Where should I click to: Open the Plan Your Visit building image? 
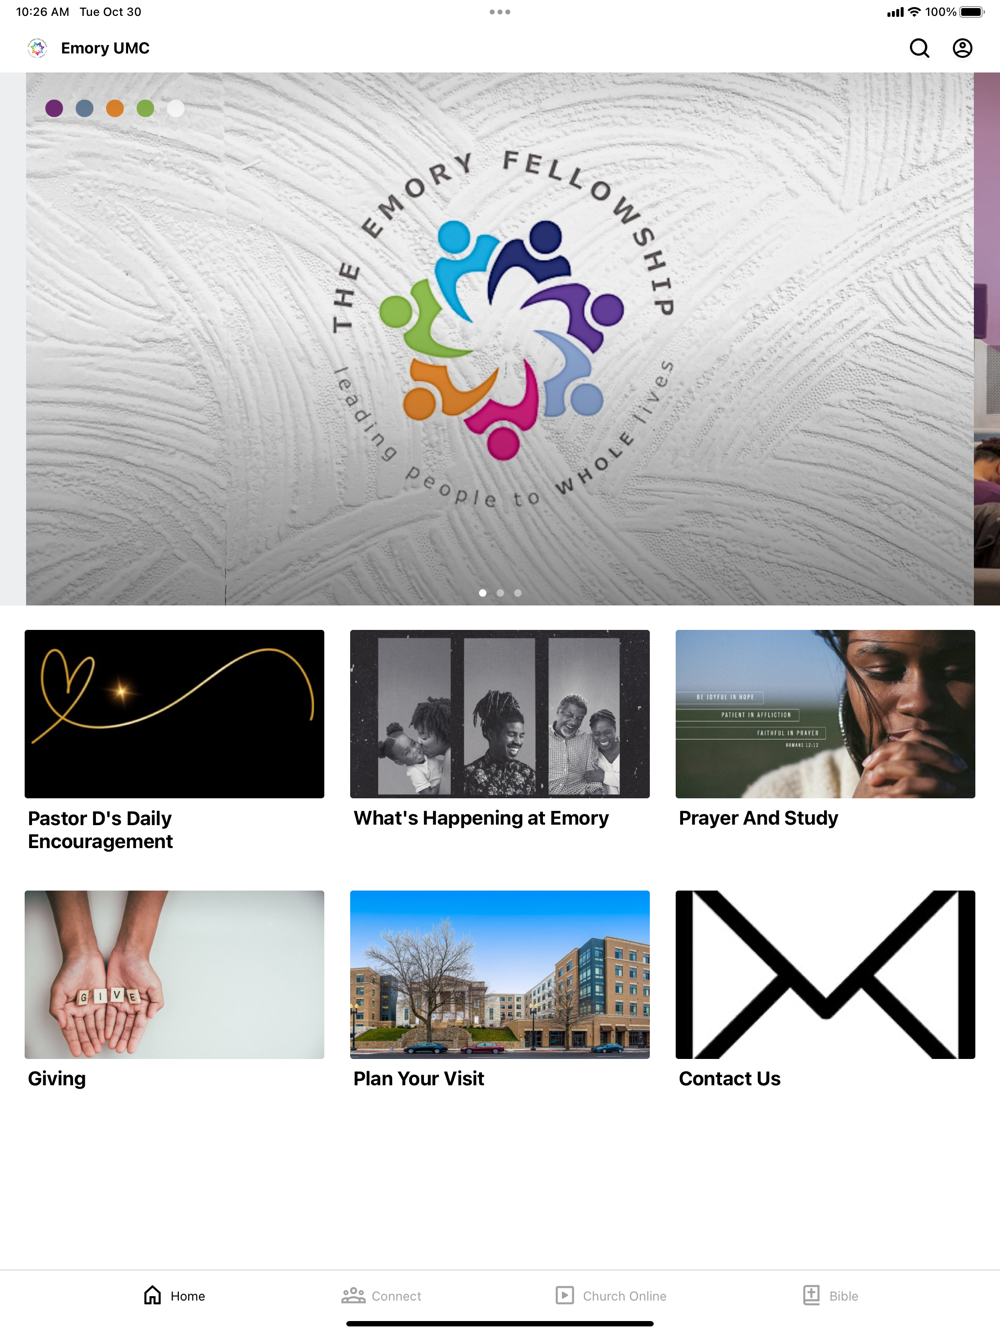tap(500, 975)
